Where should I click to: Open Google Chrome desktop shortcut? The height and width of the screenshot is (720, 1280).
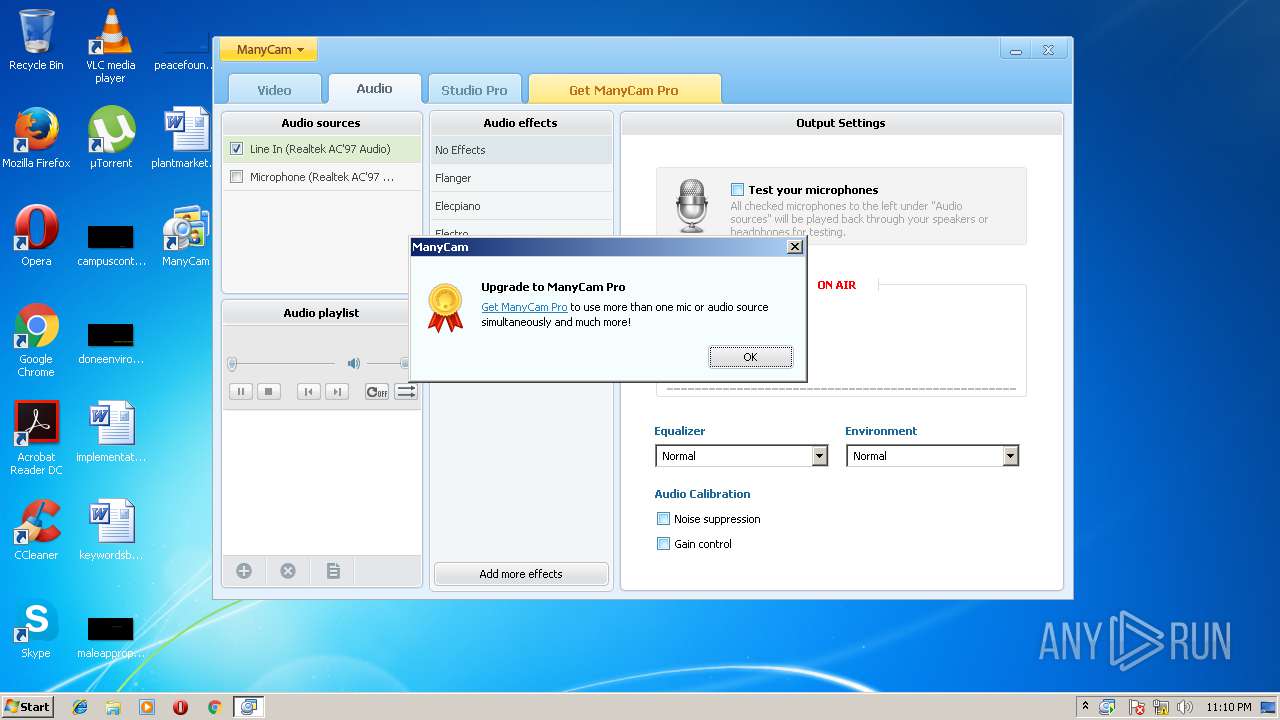(x=36, y=340)
